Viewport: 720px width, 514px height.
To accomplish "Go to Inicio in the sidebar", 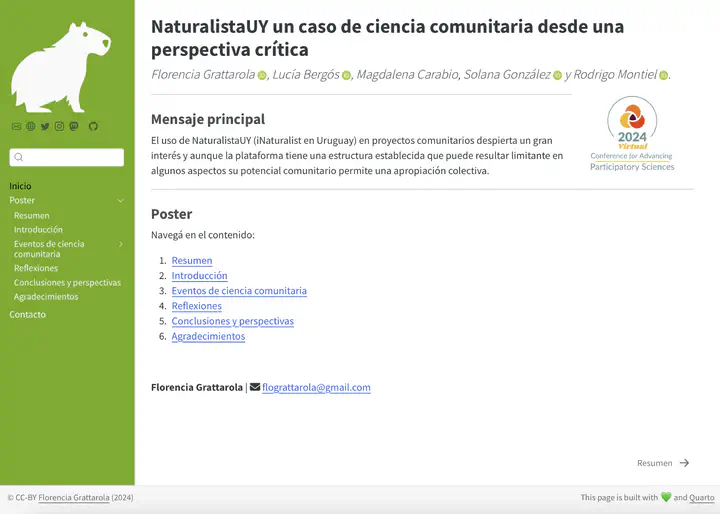I will [20, 186].
